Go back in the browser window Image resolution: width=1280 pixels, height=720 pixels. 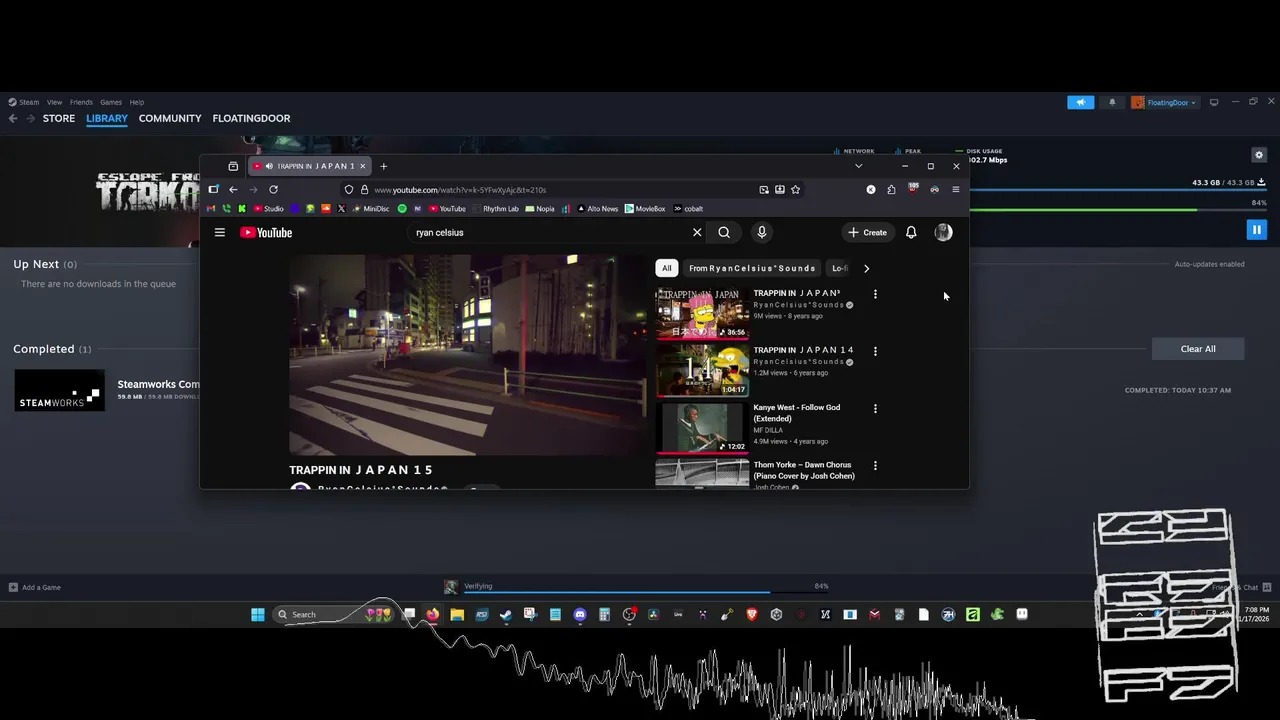pyautogui.click(x=233, y=189)
